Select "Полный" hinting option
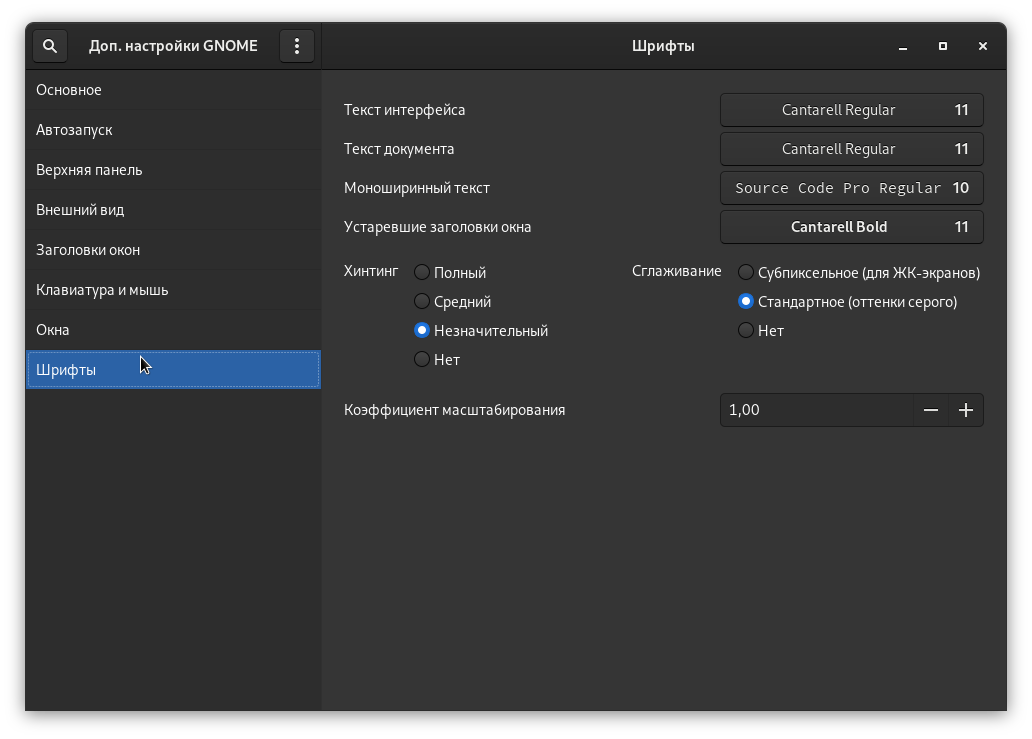 (x=422, y=272)
